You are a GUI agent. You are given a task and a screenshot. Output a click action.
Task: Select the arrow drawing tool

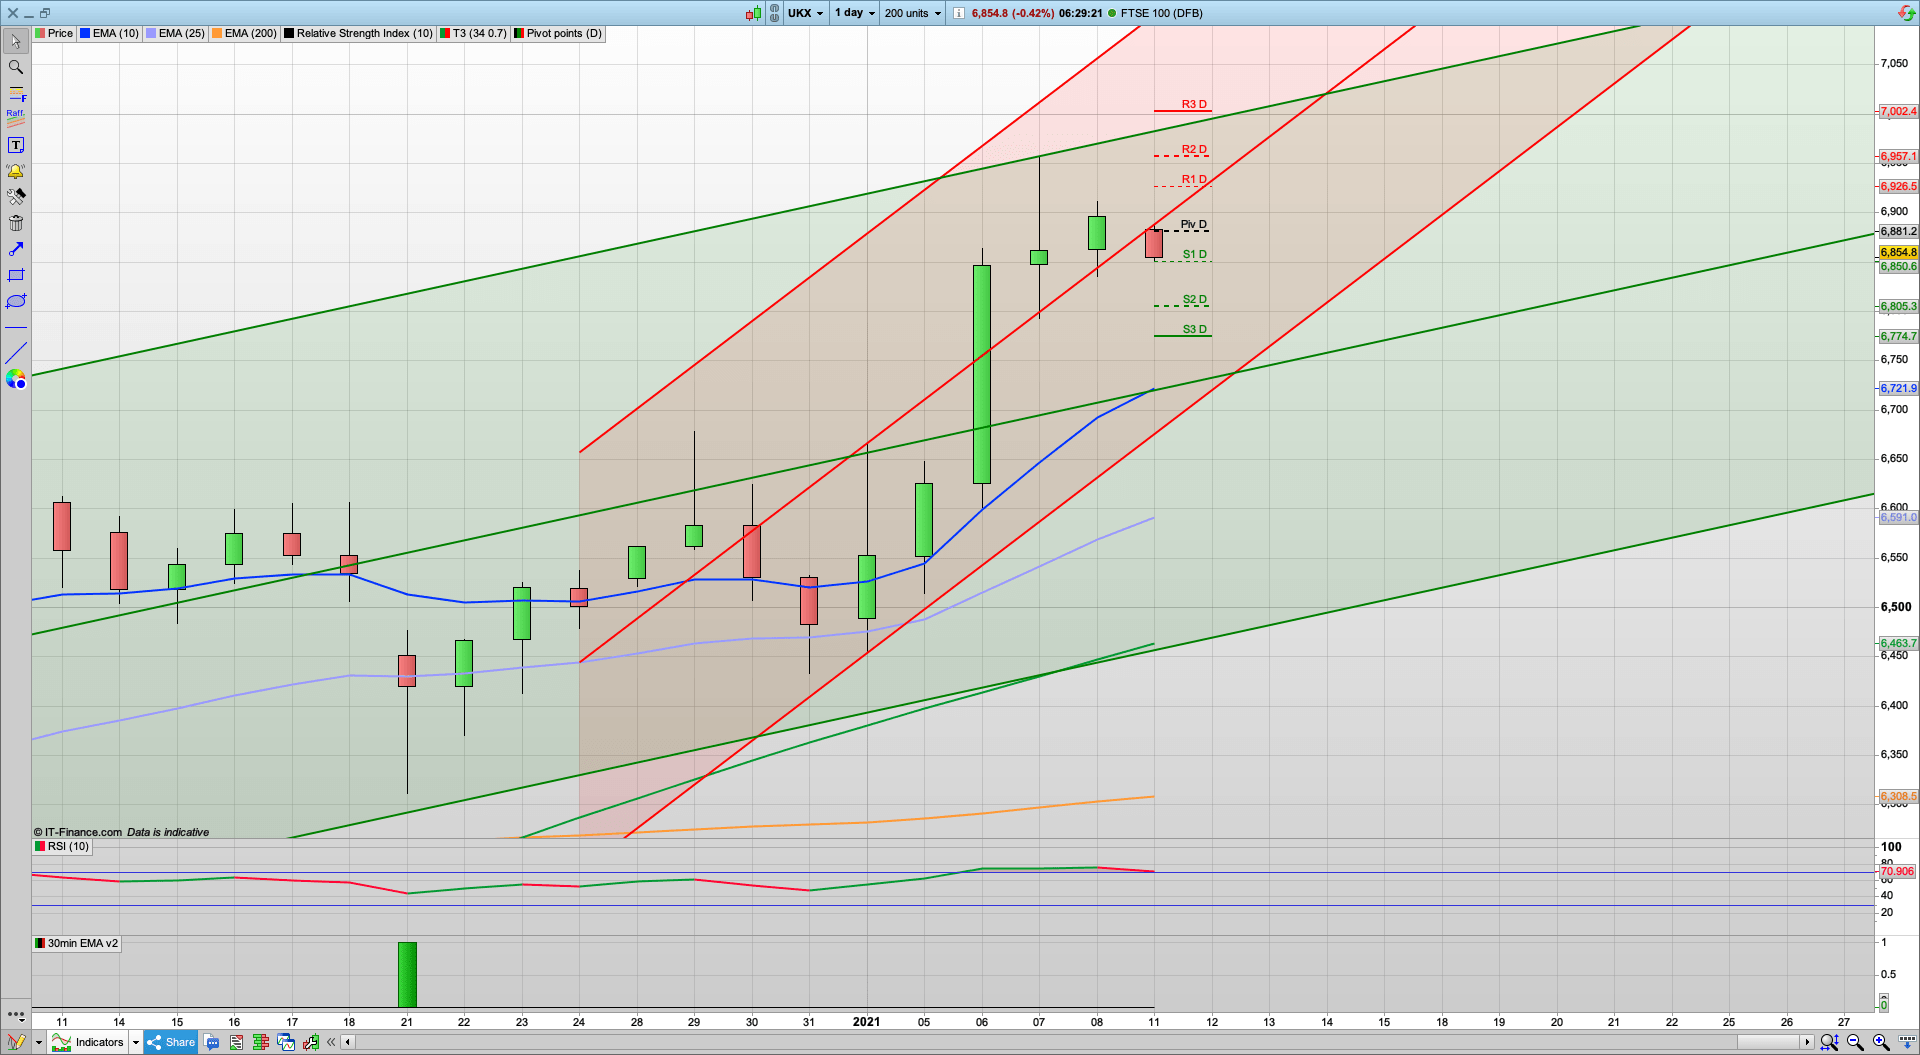tap(15, 249)
